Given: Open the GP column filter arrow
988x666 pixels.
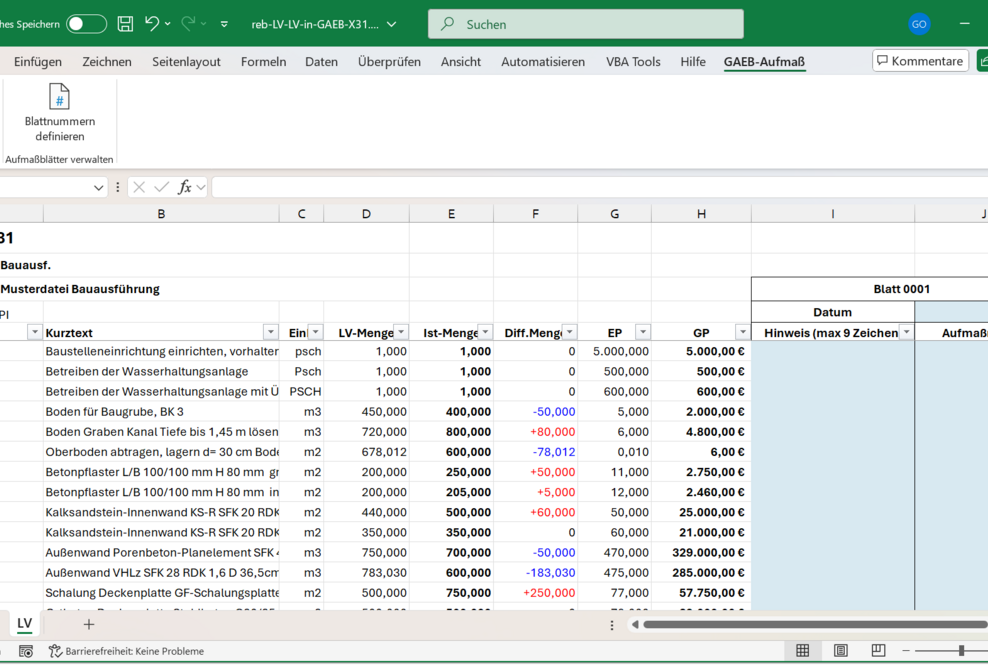Looking at the screenshot, I should 742,332.
